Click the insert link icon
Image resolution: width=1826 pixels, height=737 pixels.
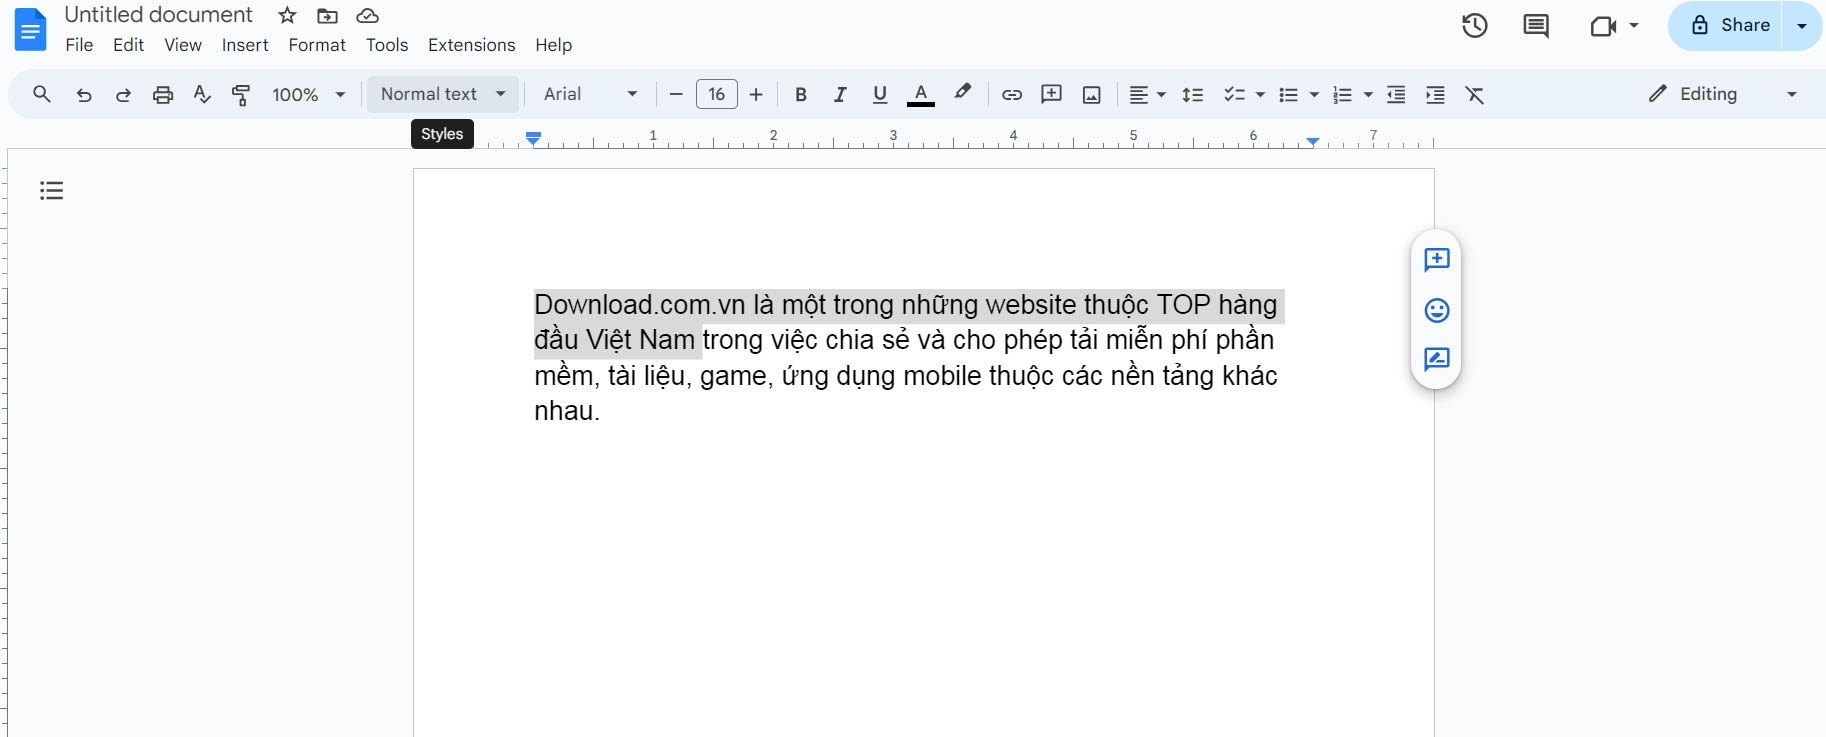coord(1012,95)
